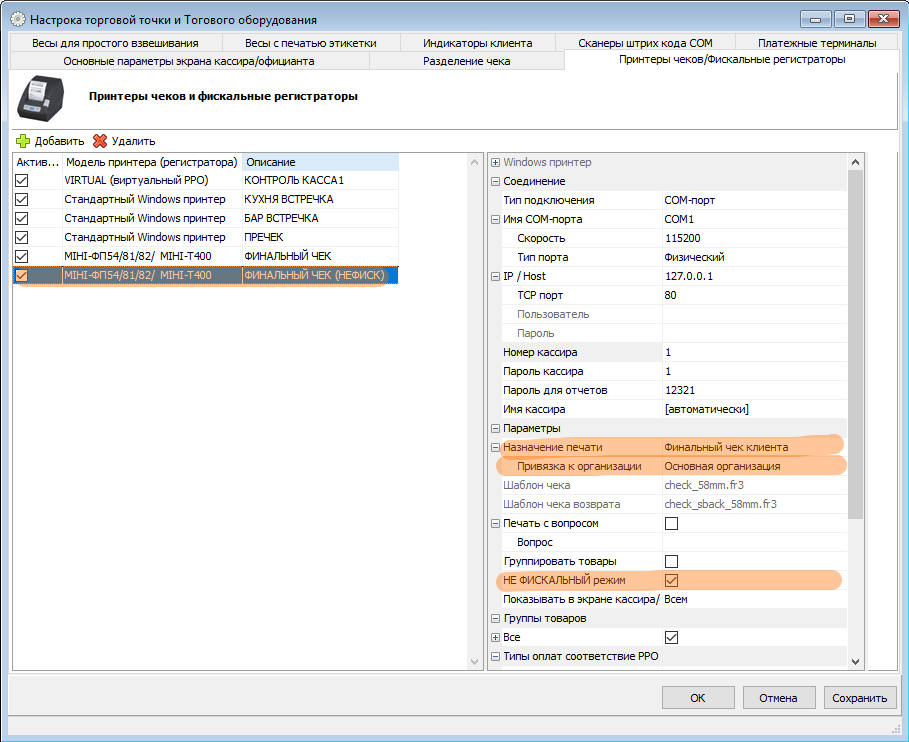
Task: Collapse the Соединение section
Action: pos(495,181)
